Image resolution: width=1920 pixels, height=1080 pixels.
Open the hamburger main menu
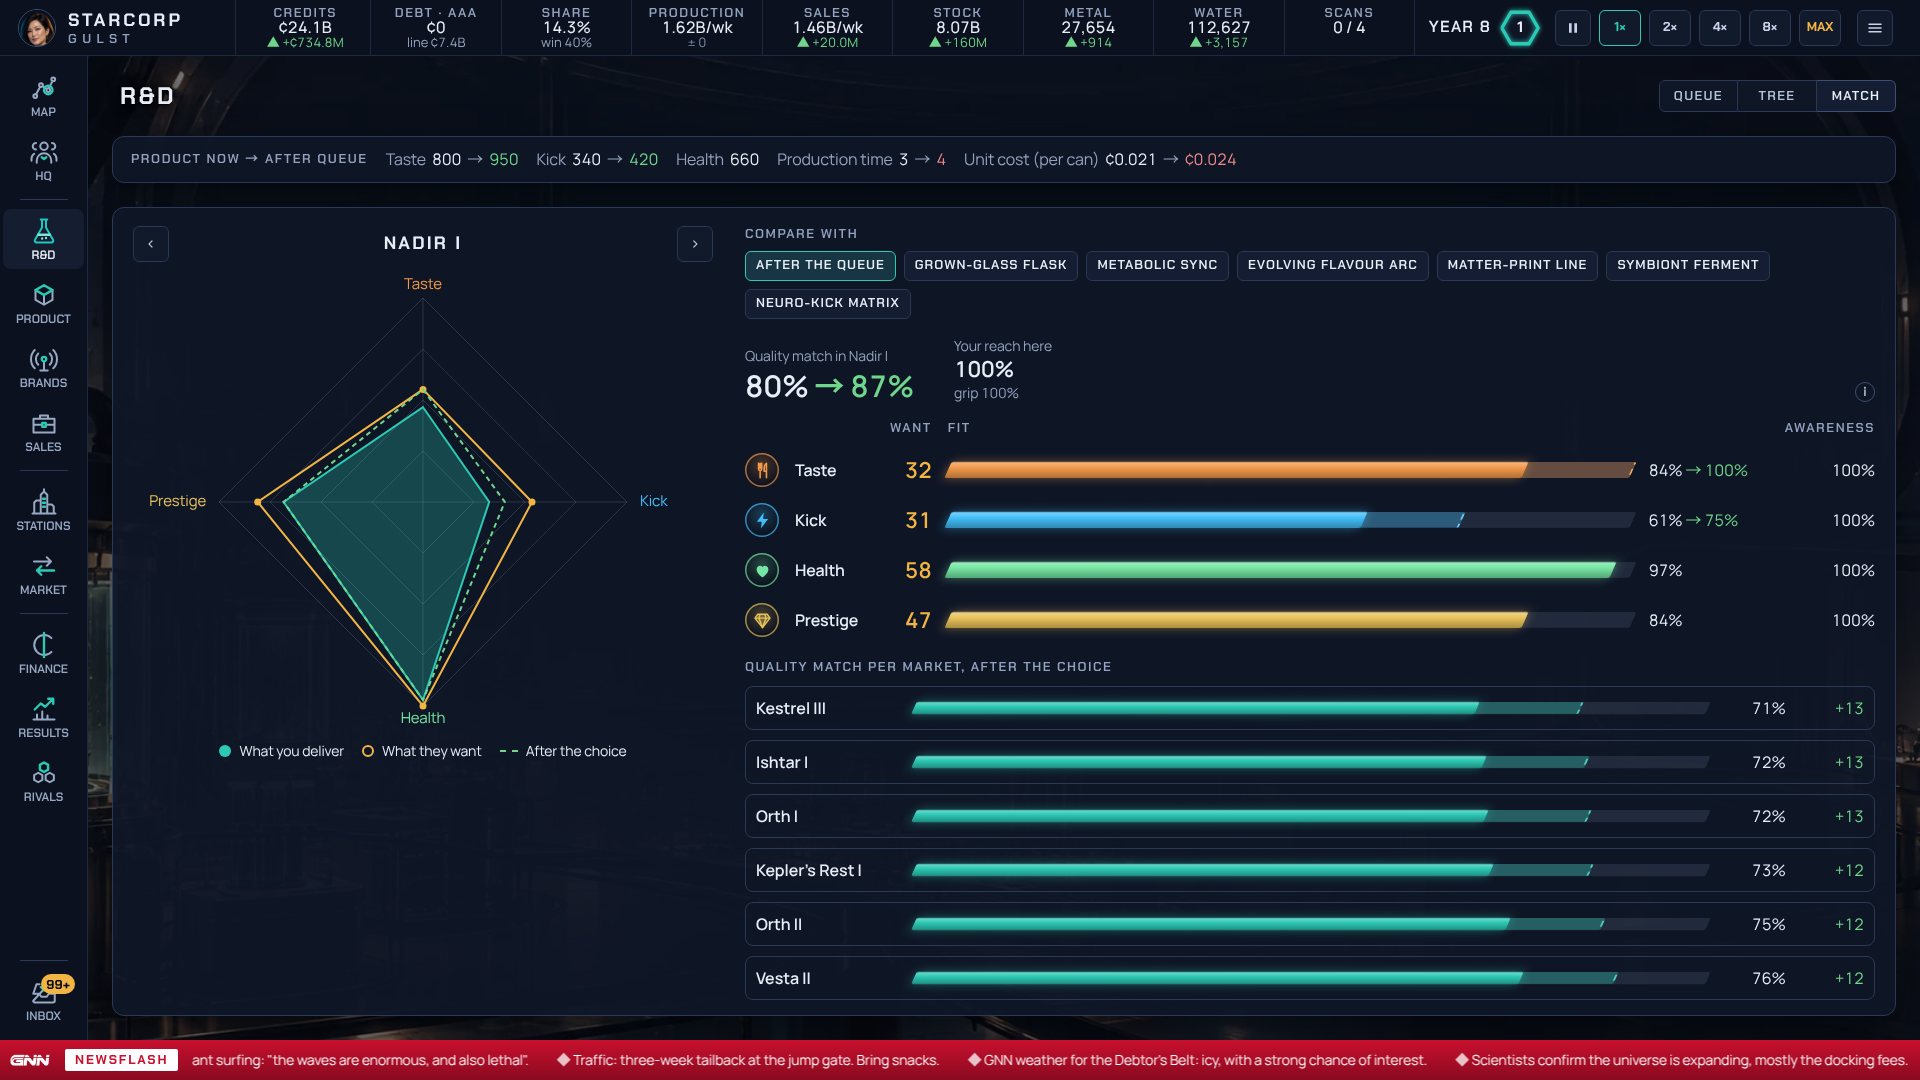pos(1875,28)
